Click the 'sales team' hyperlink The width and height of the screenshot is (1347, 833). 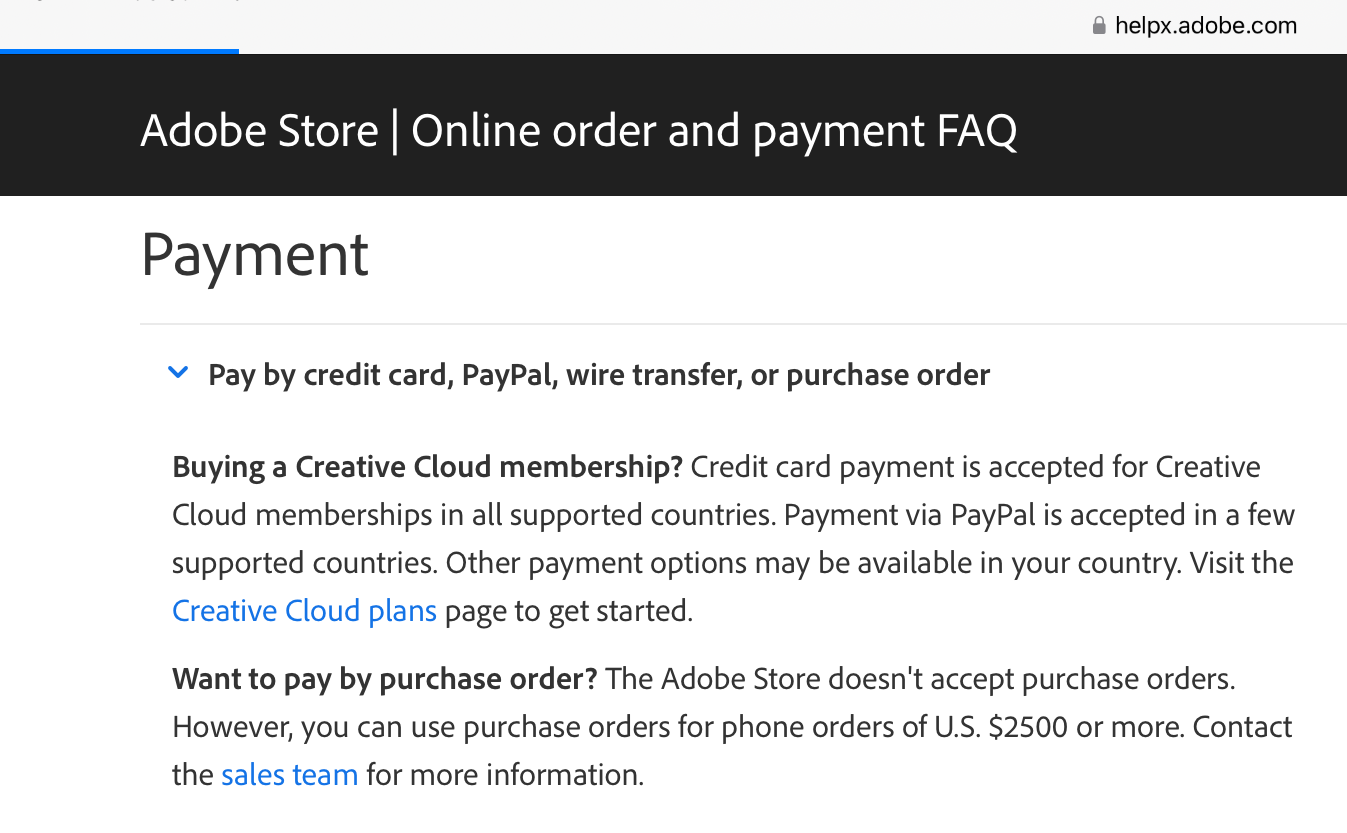(x=289, y=774)
